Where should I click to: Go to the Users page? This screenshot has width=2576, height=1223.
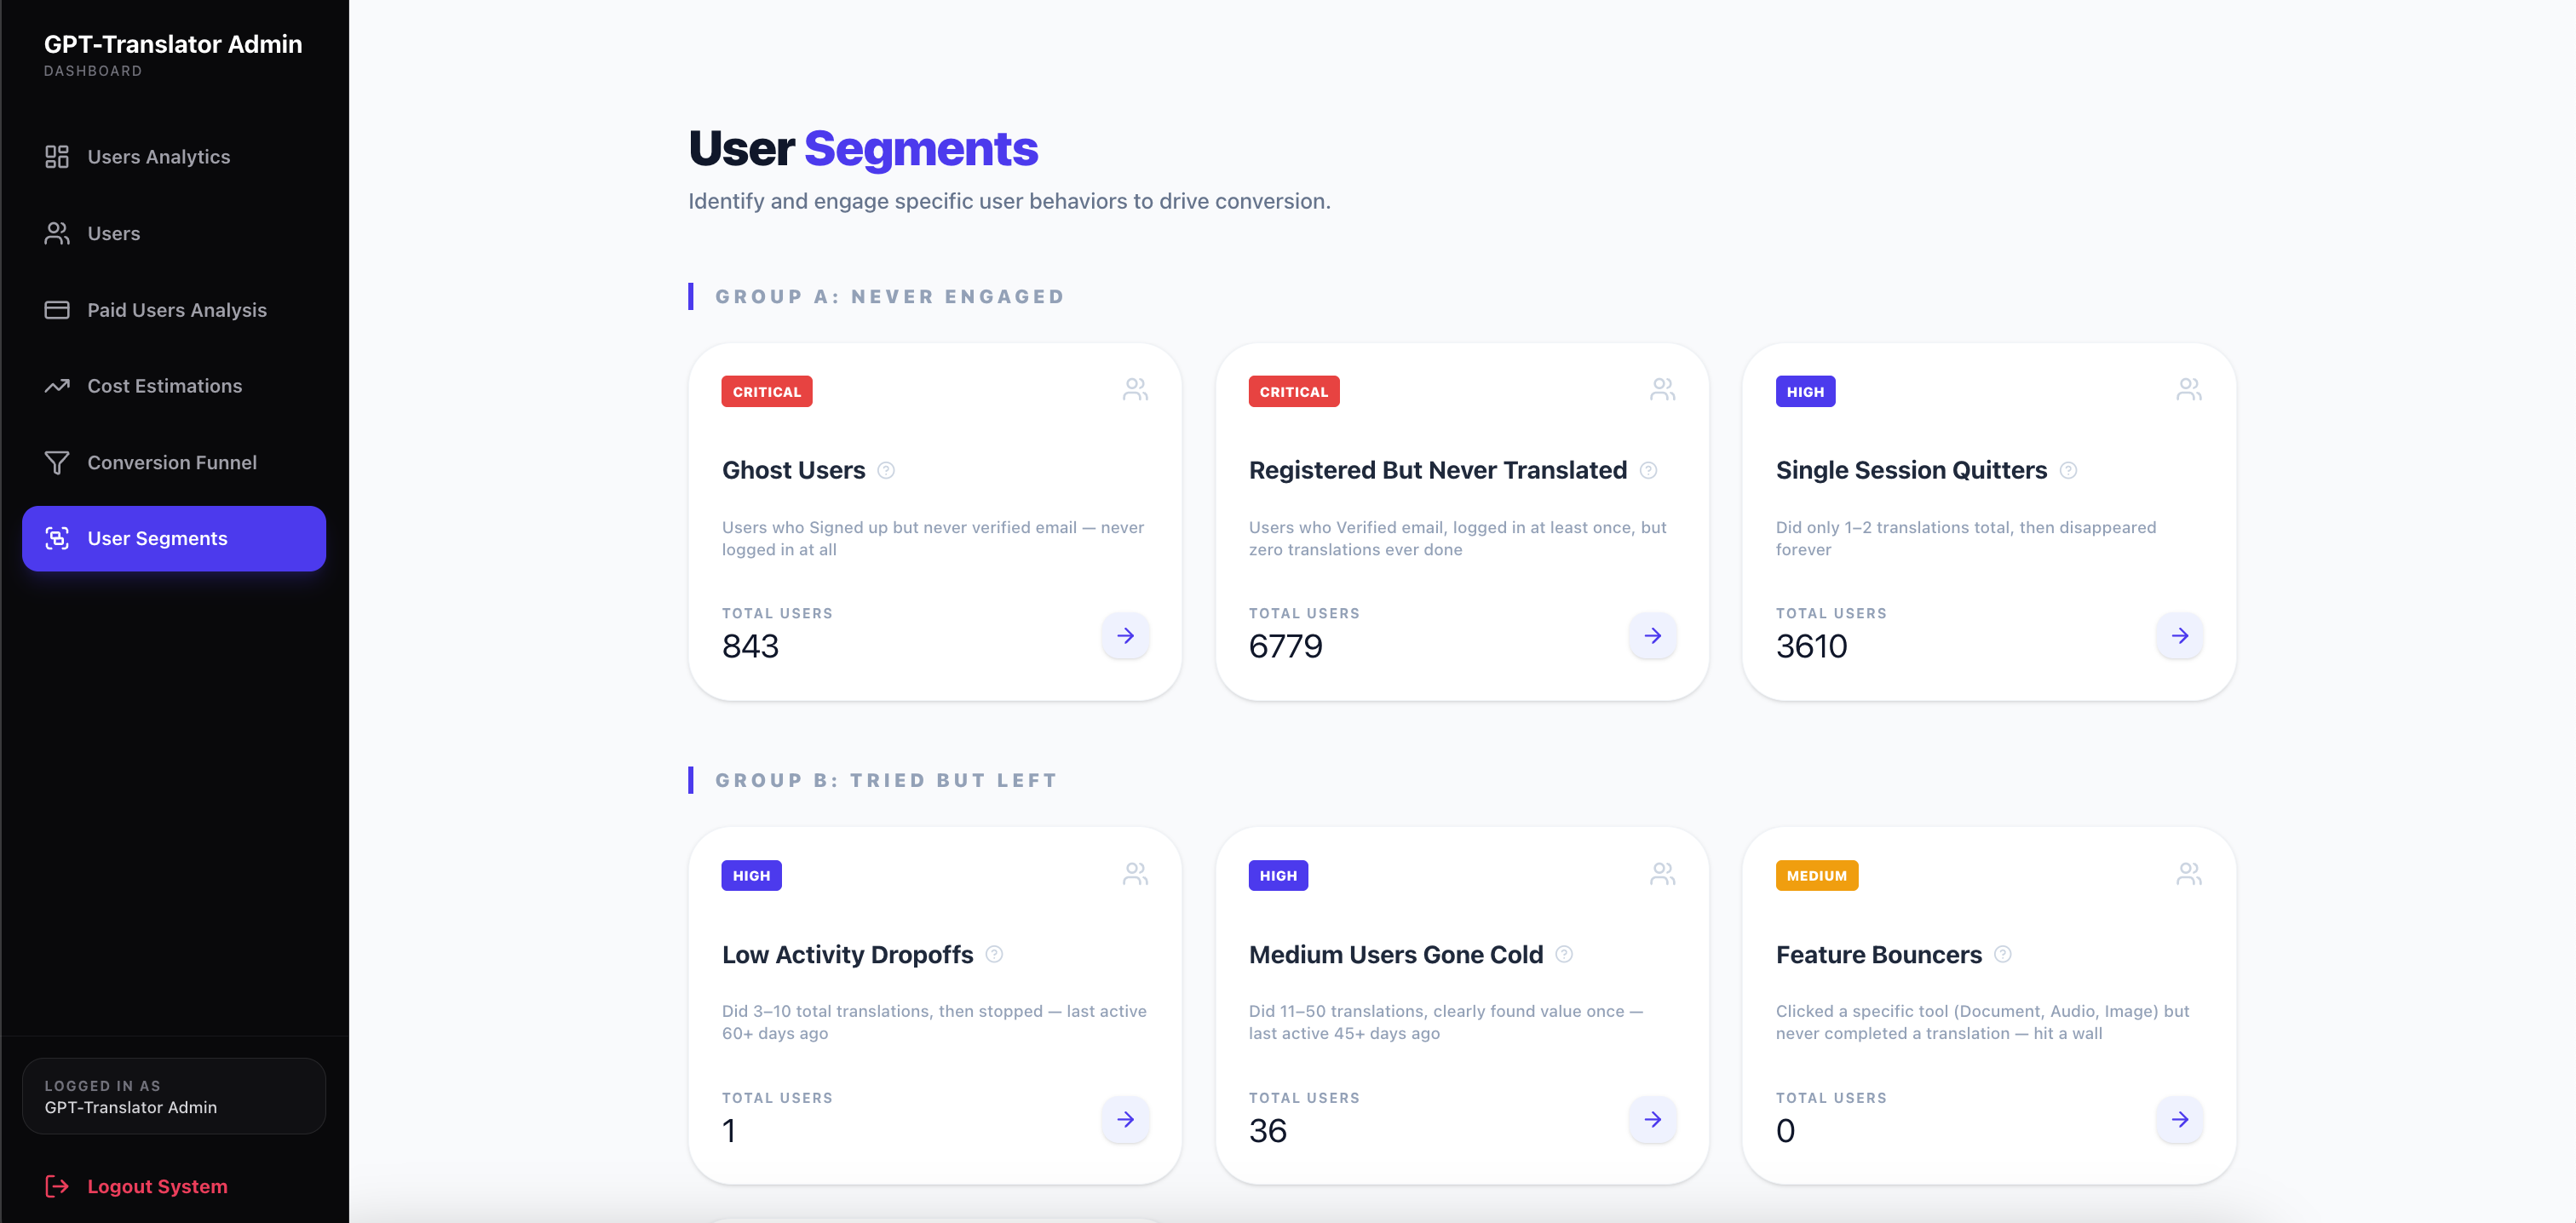click(x=113, y=233)
